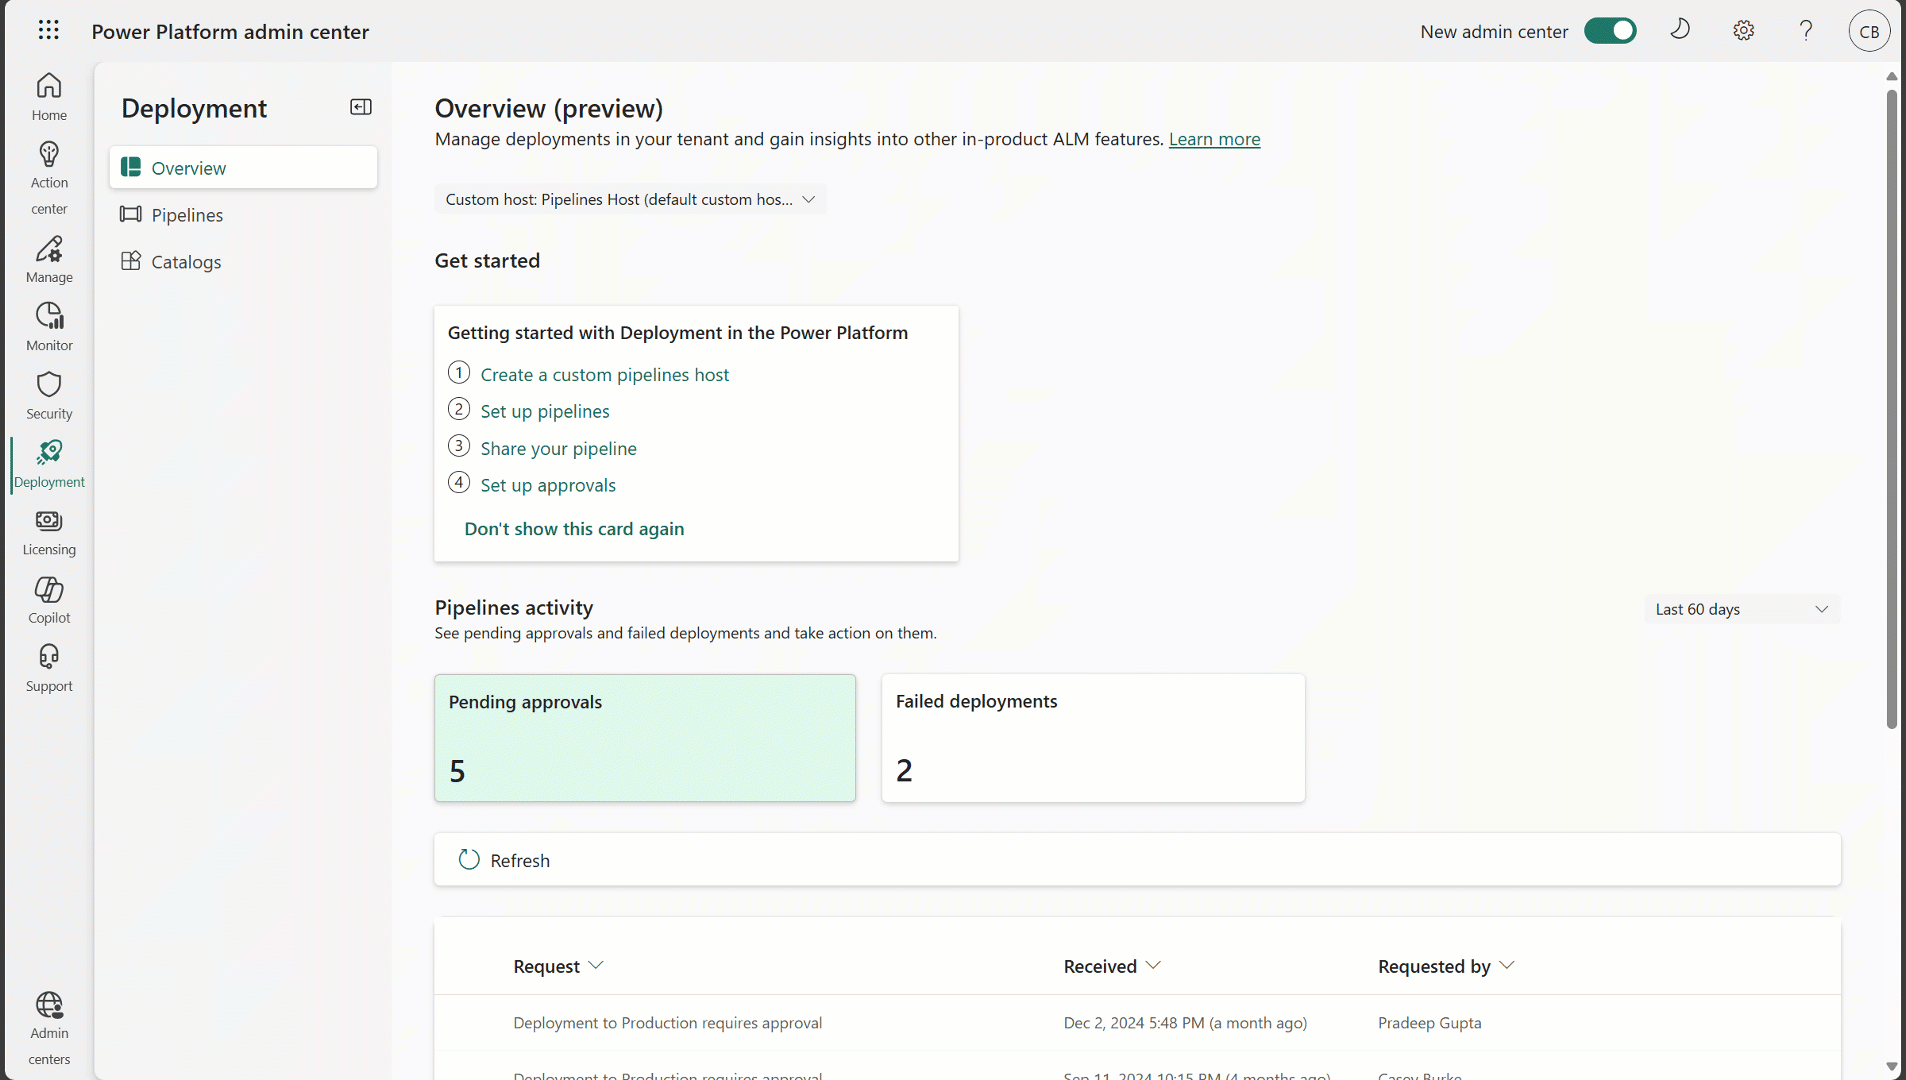Screen dimensions: 1906x1080
Task: Collapse the Deployment panel with the arrow
Action: 361,107
